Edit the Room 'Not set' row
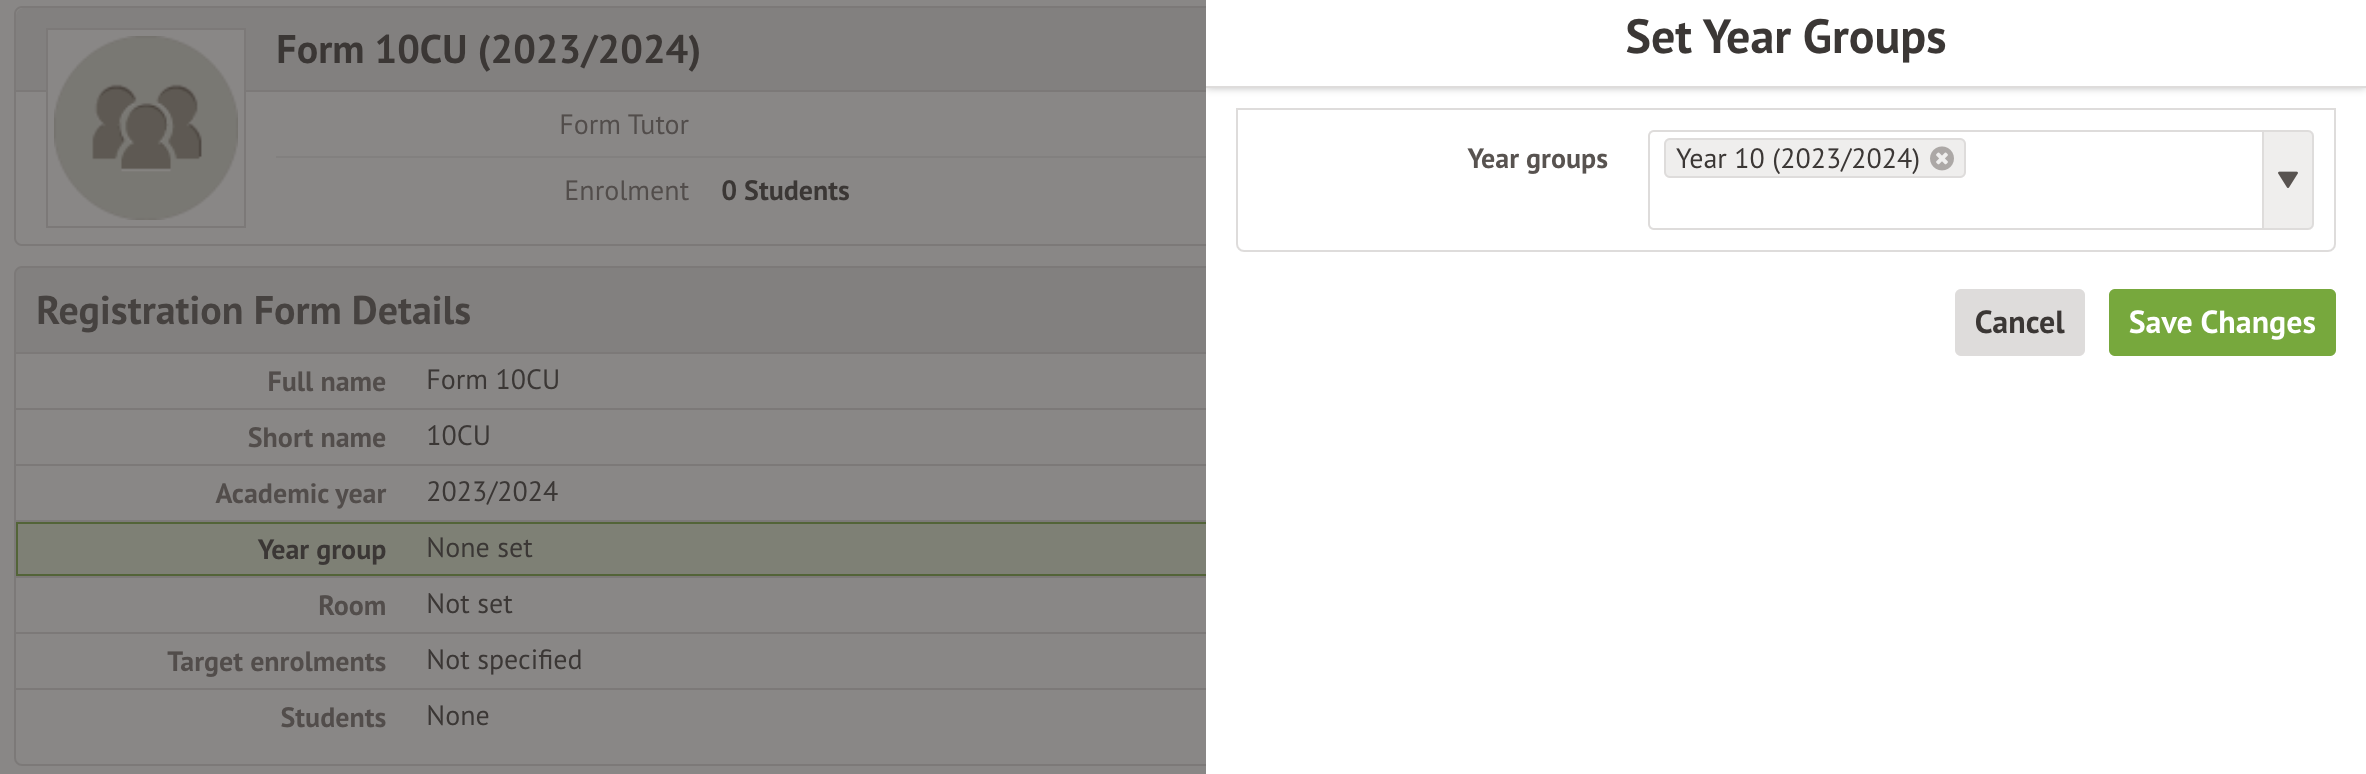This screenshot has height=774, width=2366. [x=610, y=605]
